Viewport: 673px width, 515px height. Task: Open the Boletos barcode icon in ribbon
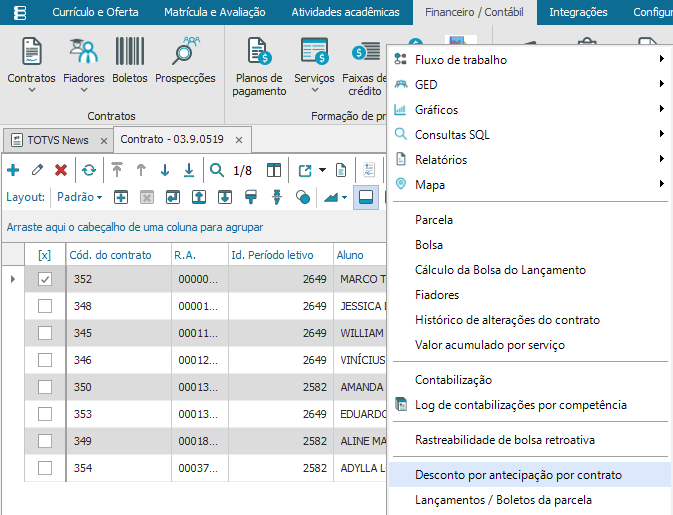[130, 60]
